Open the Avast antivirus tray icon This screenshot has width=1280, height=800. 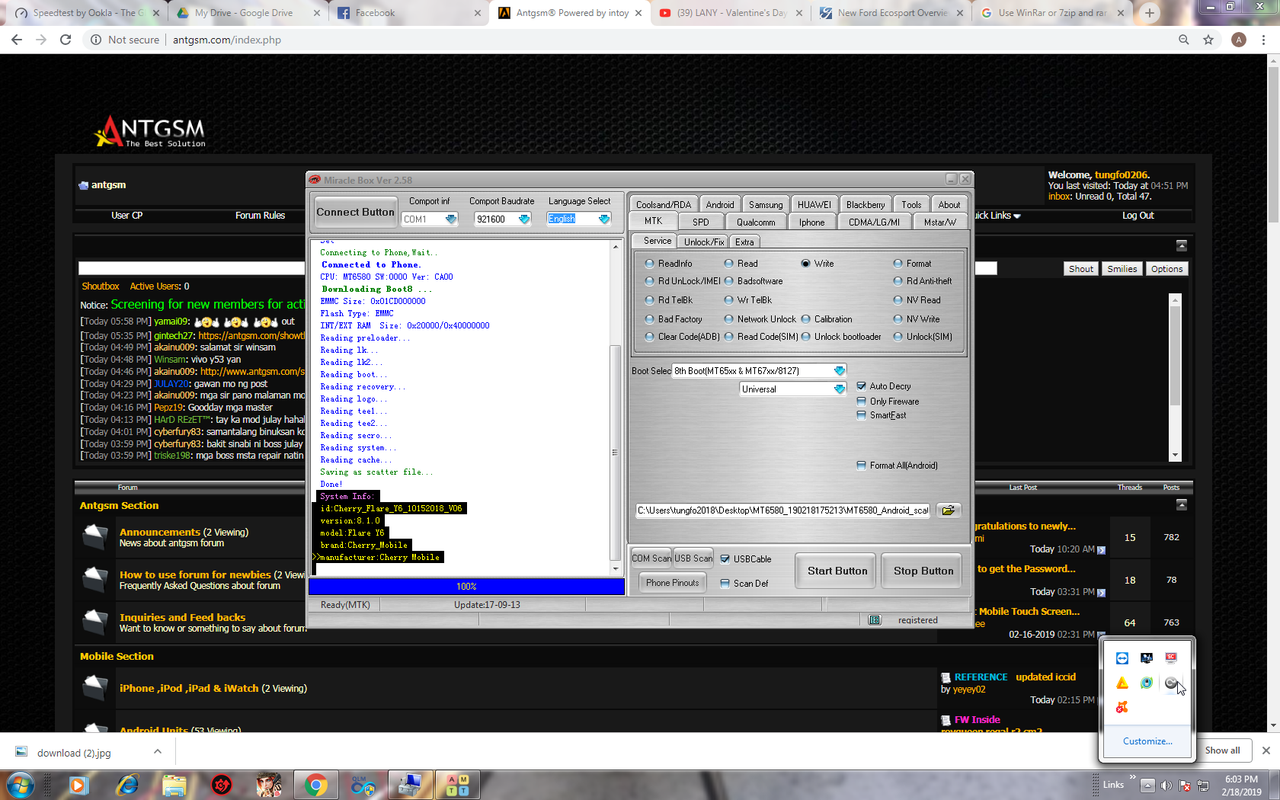[1122, 708]
